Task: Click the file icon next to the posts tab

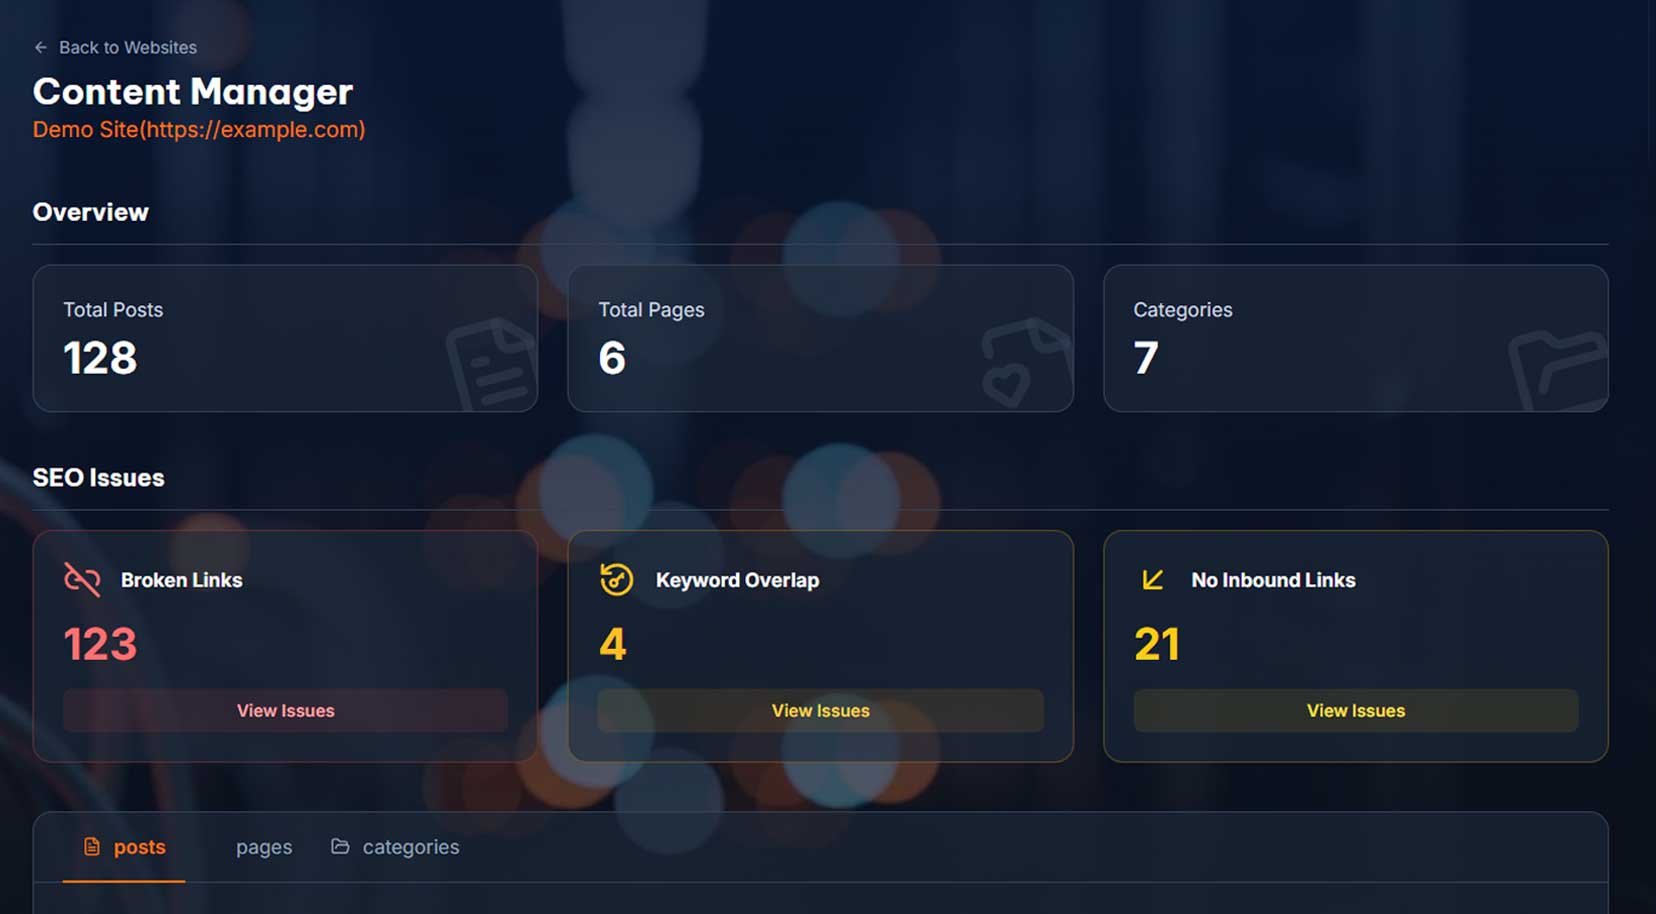Action: click(91, 846)
